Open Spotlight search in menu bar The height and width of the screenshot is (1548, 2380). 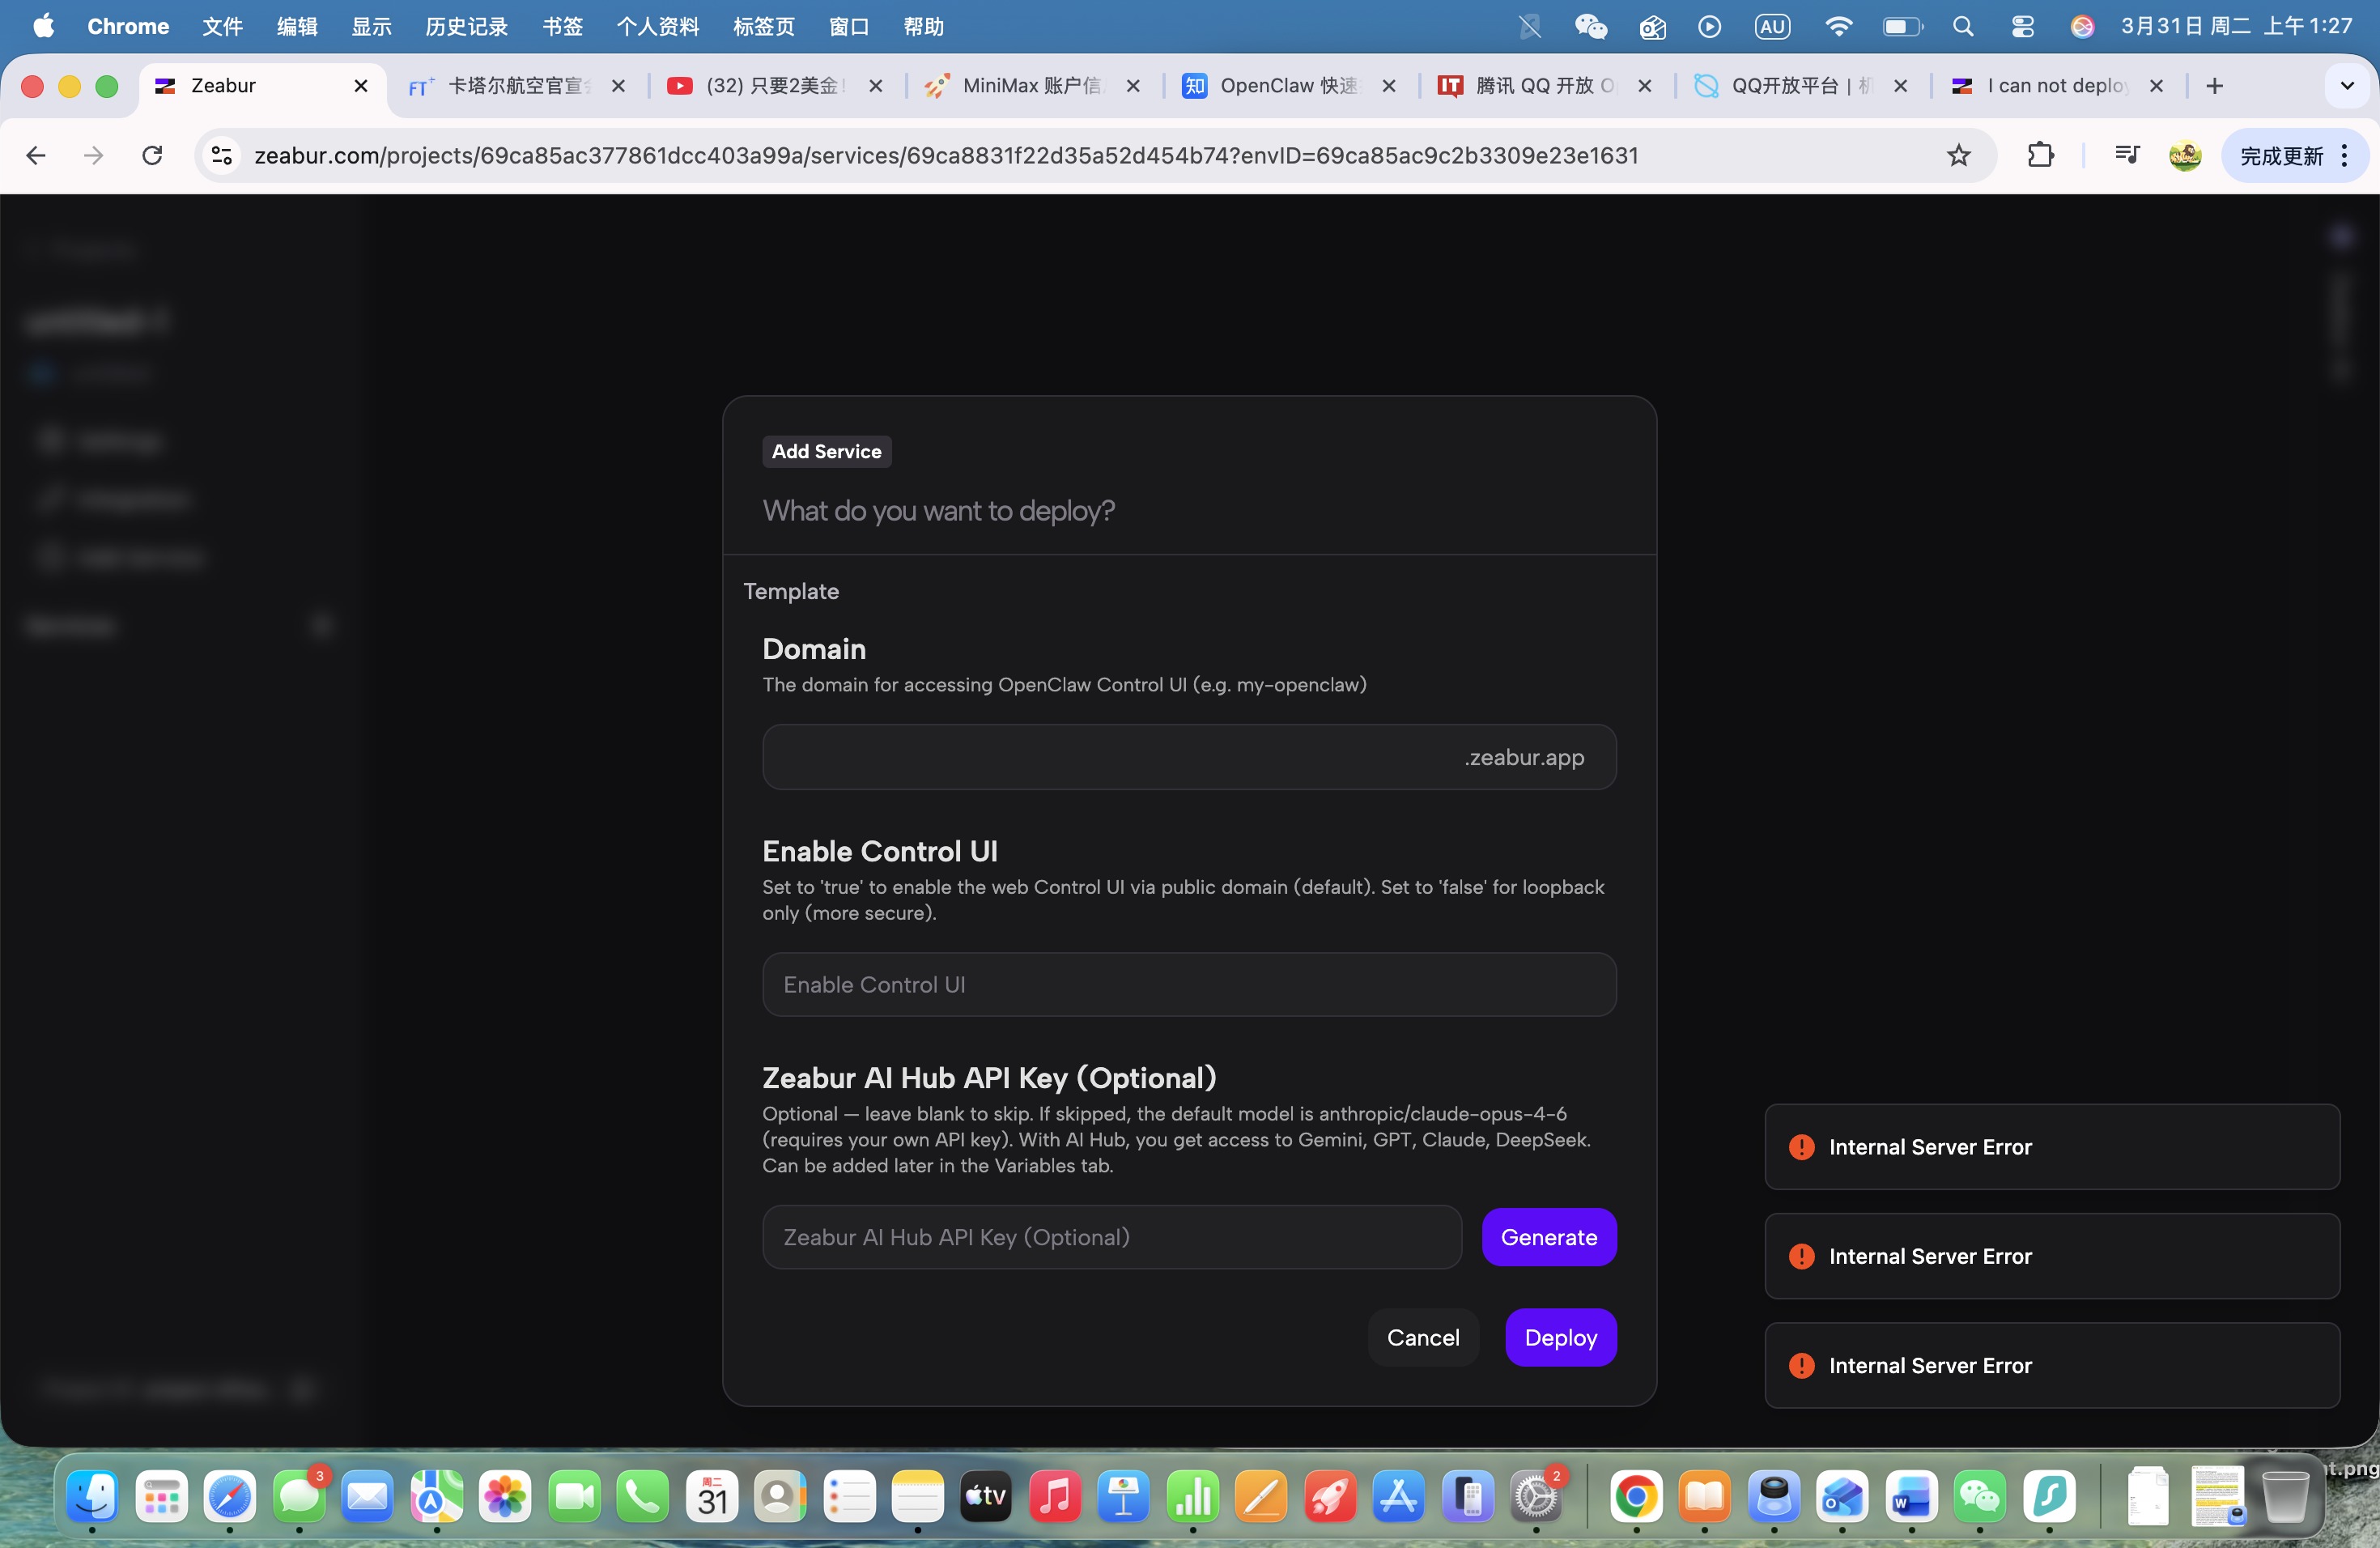pos(1962,26)
